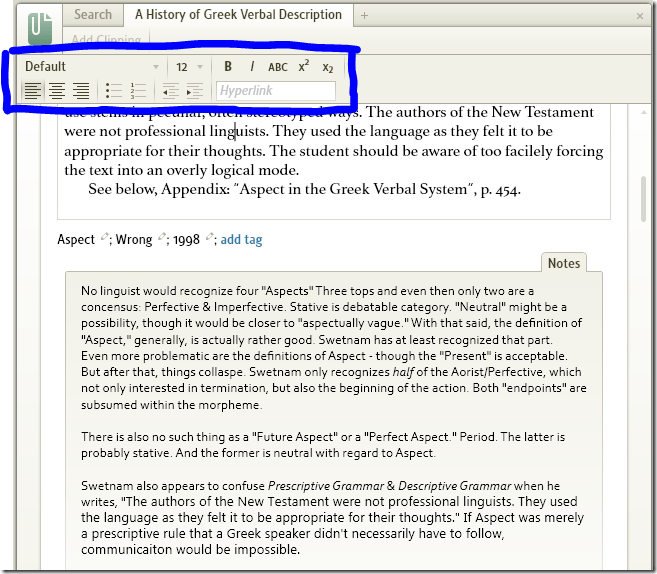657x574 pixels.
Task: Click the Hyperlink input field
Action: click(276, 91)
